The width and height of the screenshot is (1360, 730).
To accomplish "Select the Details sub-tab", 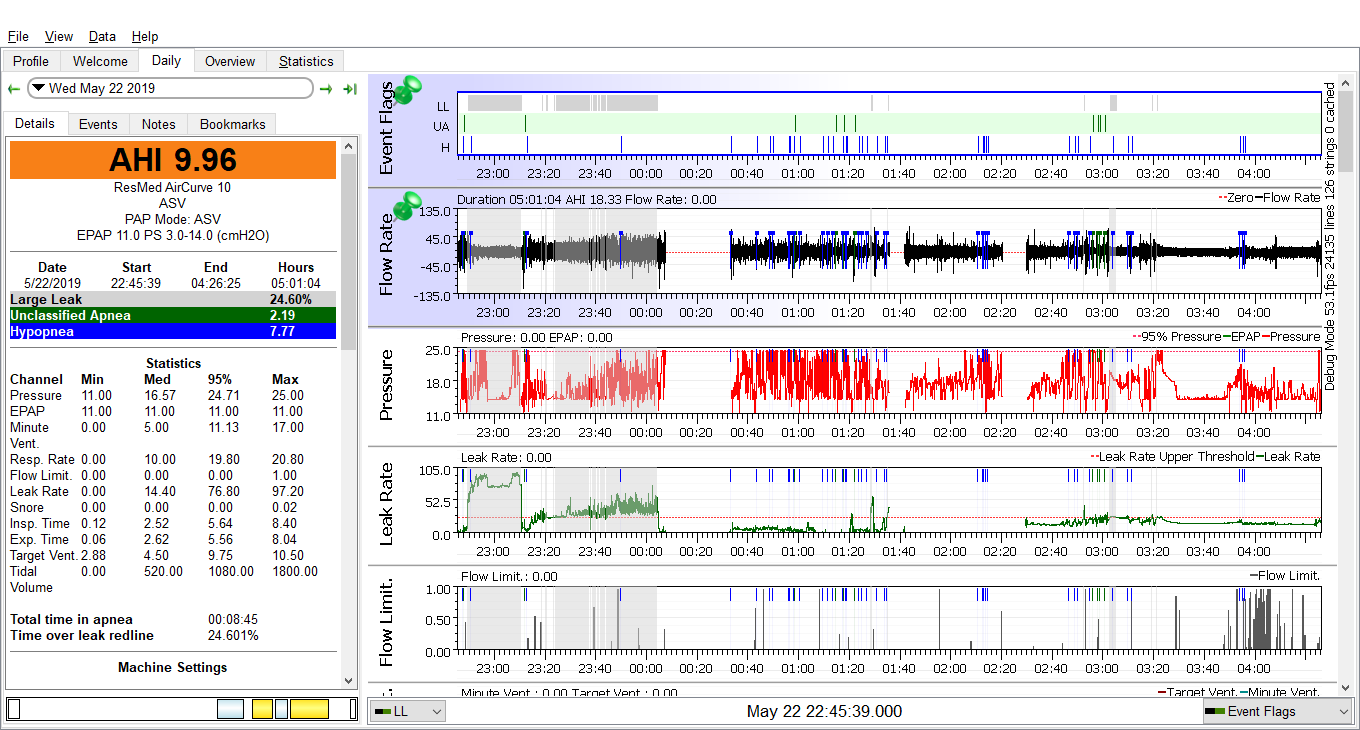I will 35,124.
